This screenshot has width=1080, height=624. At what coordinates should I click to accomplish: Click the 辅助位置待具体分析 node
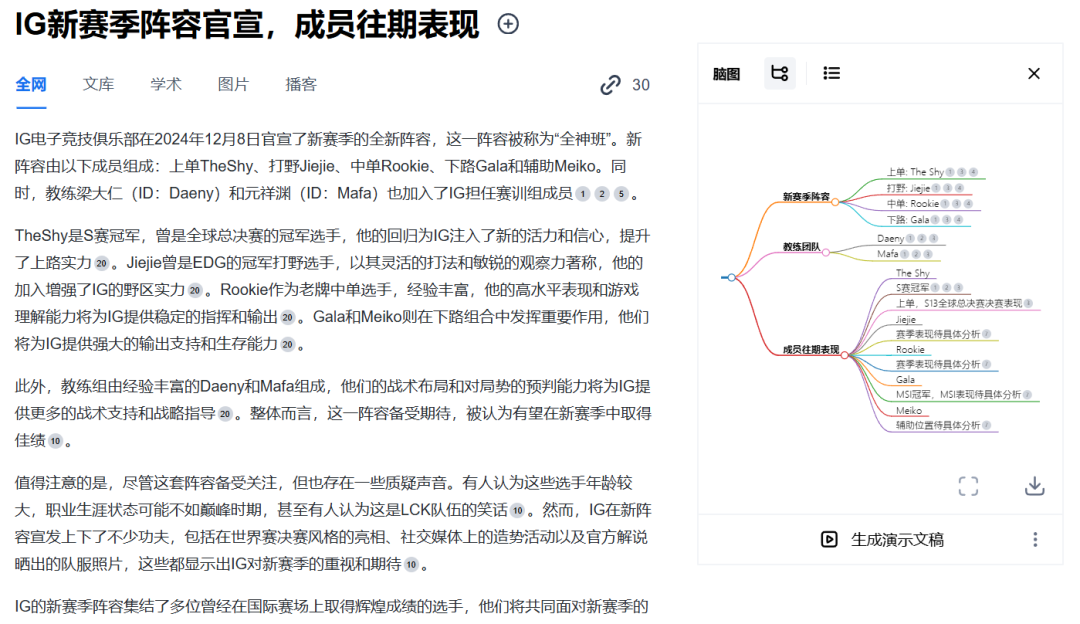point(937,426)
